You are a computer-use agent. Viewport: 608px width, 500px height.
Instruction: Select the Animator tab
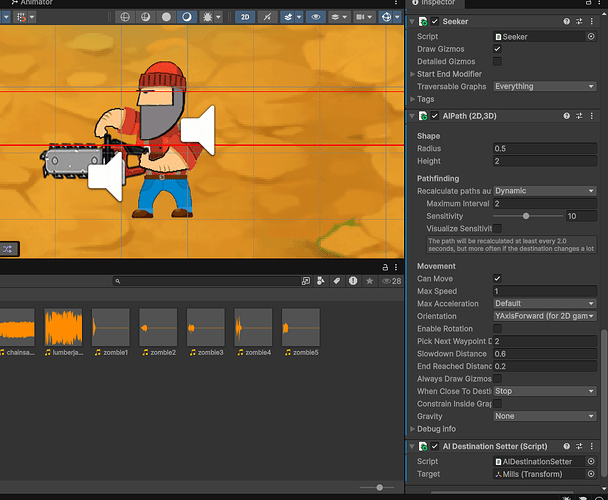(37, 3)
